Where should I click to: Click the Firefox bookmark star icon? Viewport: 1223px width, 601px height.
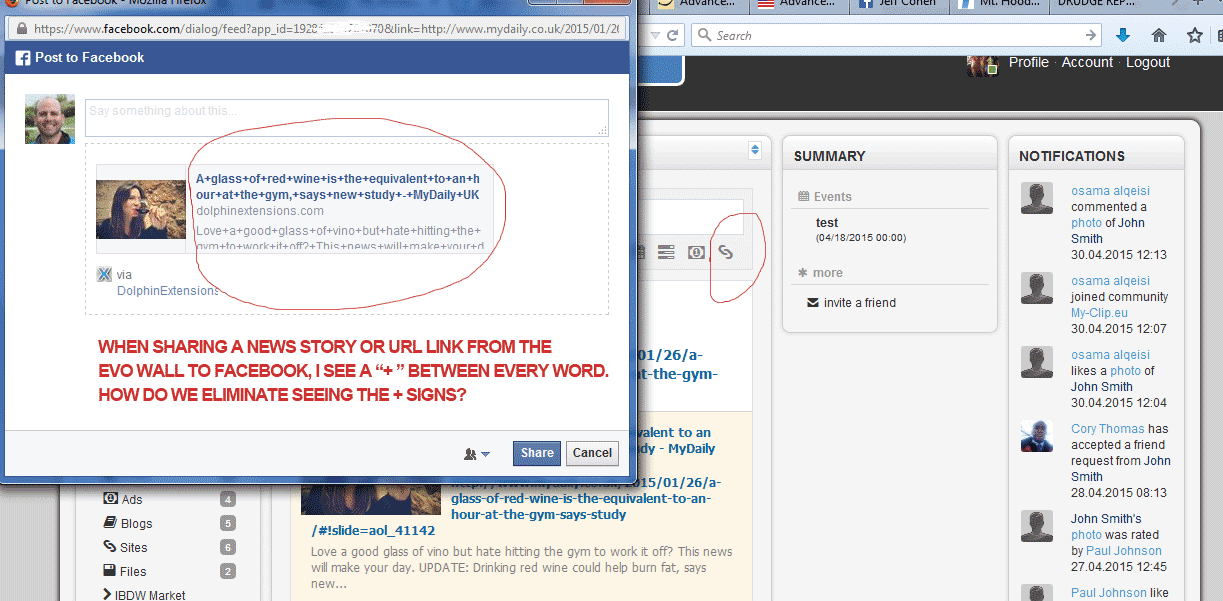click(x=1194, y=35)
